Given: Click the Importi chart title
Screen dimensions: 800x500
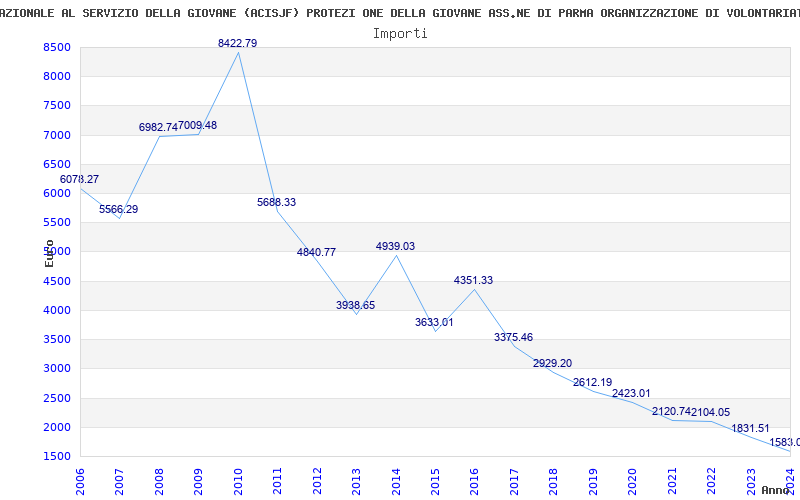Looking at the screenshot, I should [400, 34].
